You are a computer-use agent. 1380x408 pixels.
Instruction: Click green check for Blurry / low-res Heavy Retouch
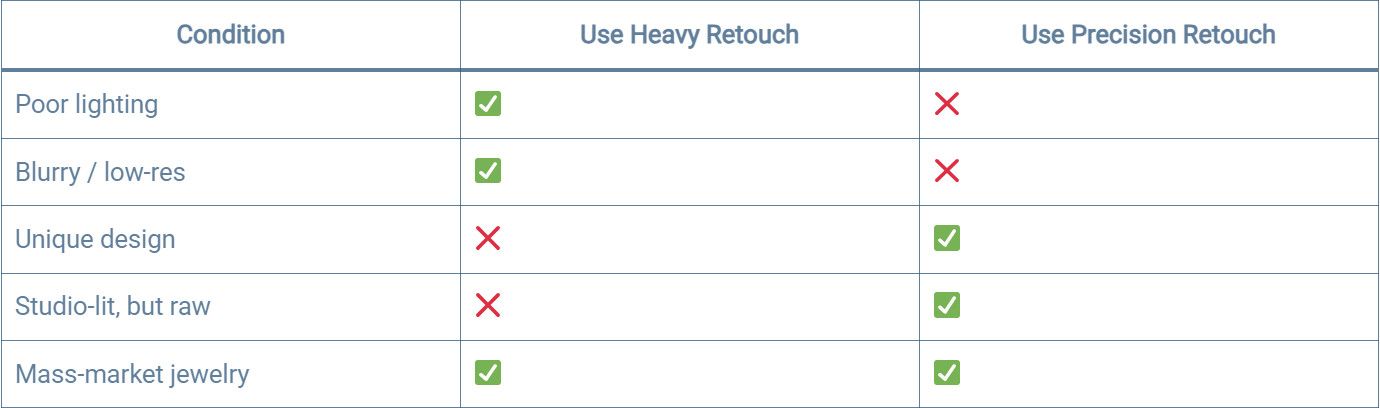coord(488,171)
